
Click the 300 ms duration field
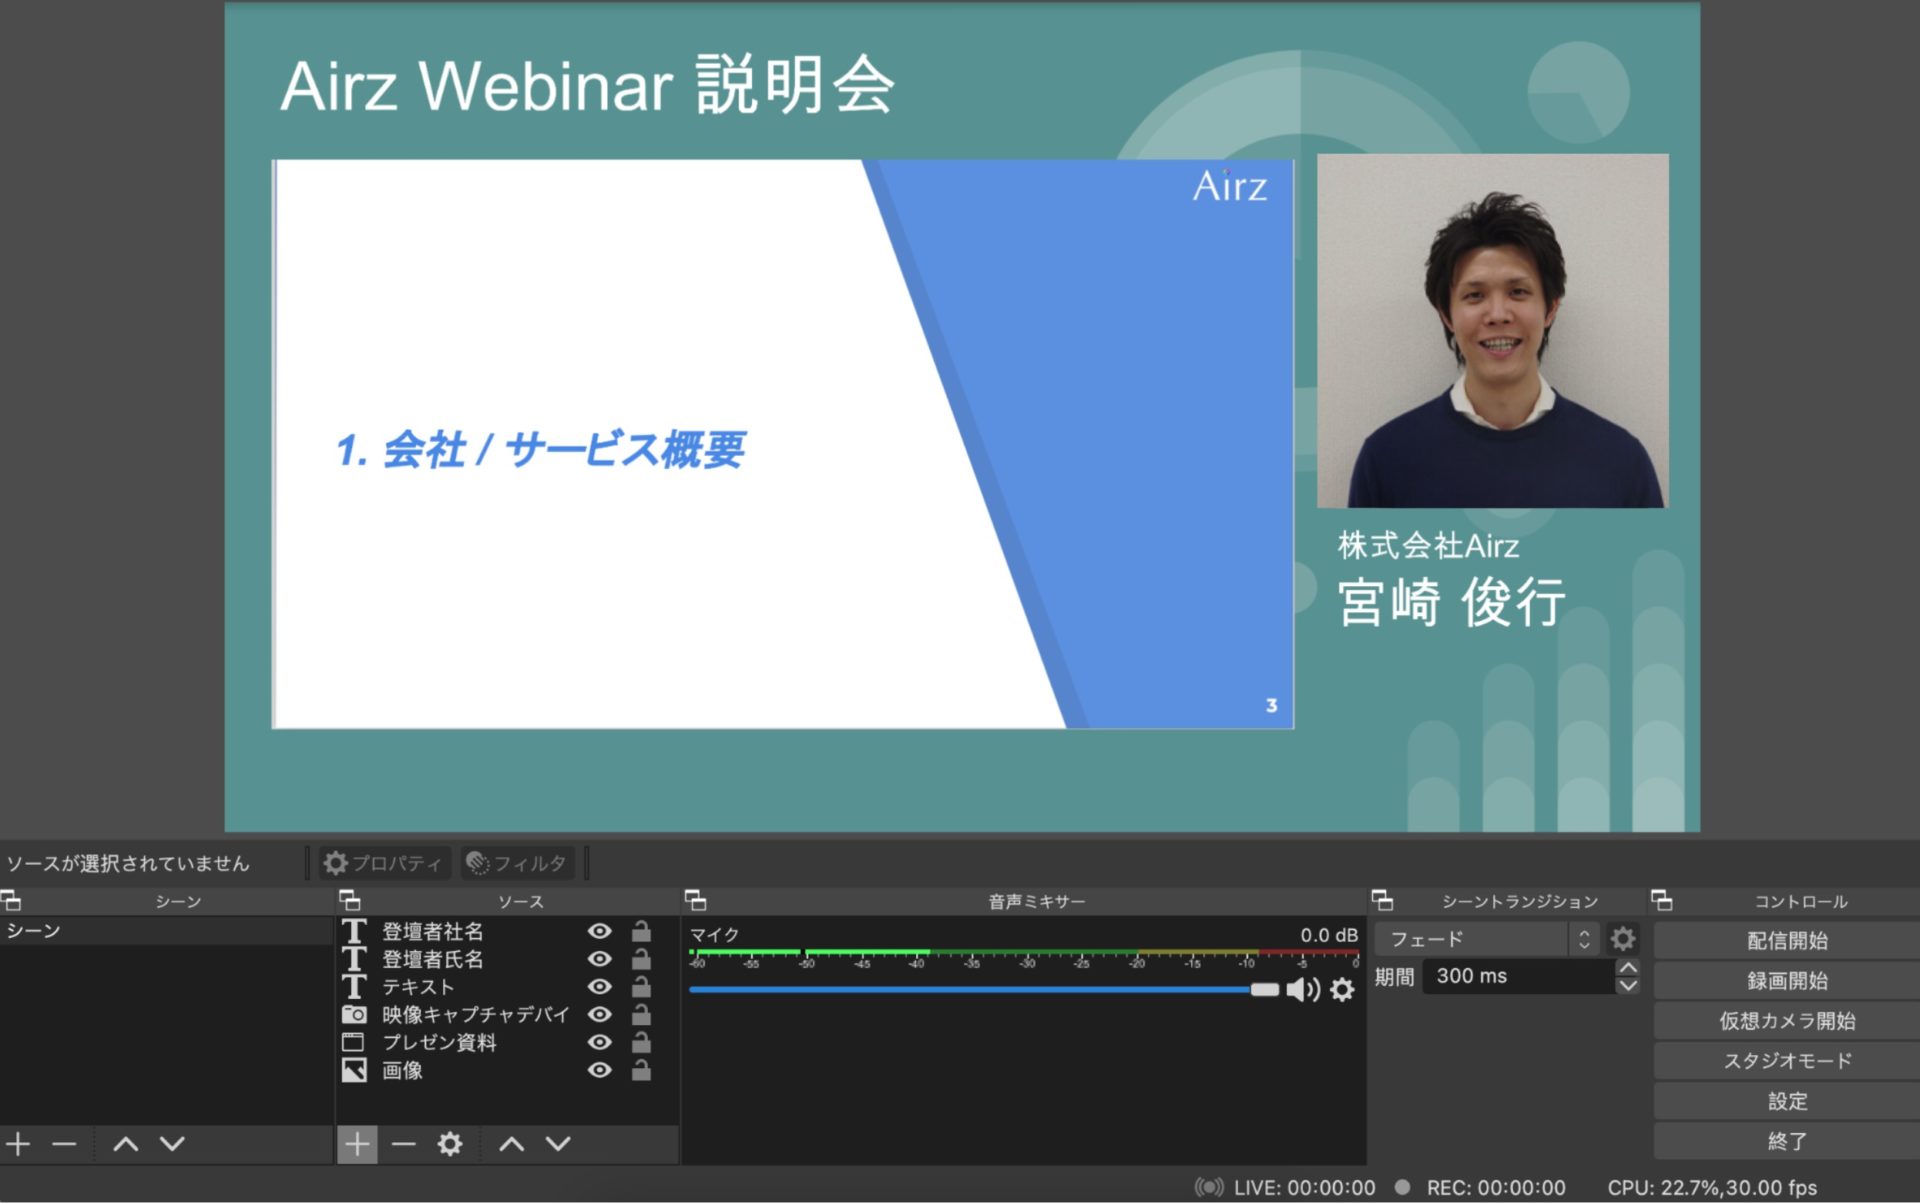1518,976
